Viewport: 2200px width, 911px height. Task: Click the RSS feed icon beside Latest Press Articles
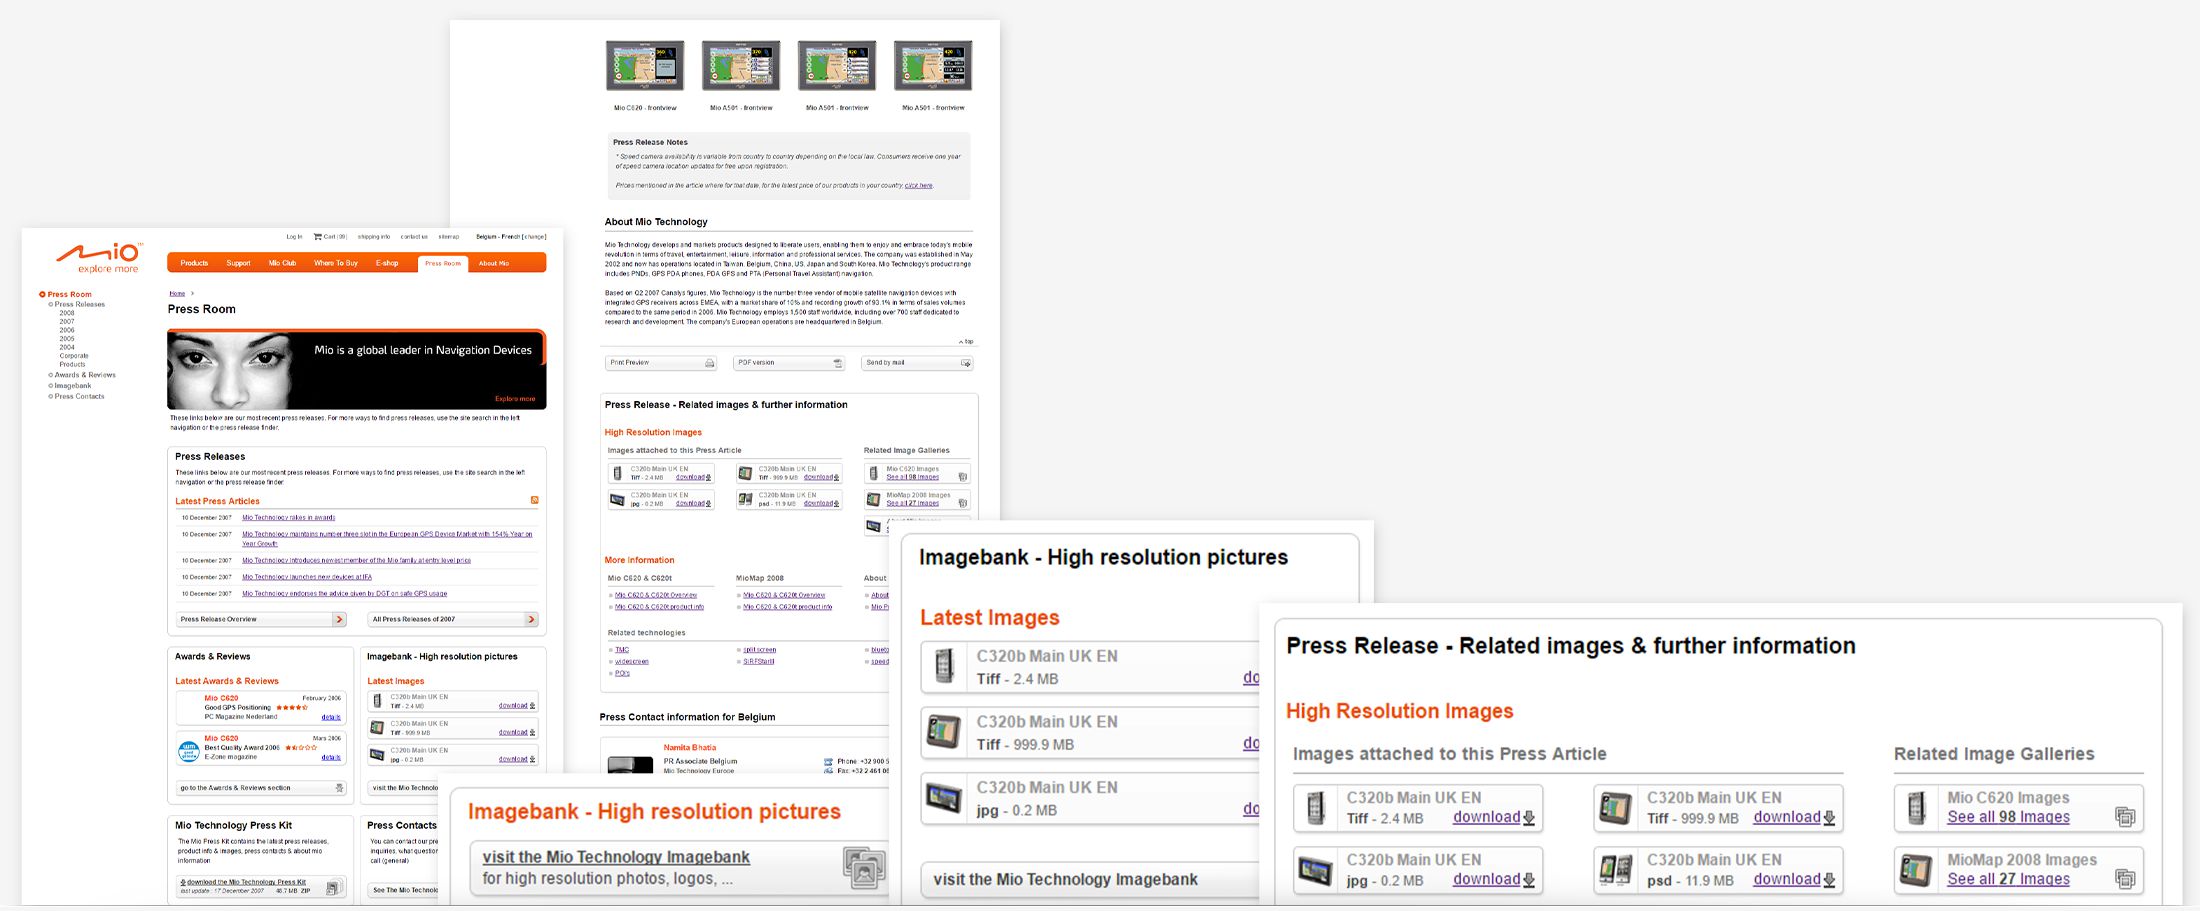[534, 500]
